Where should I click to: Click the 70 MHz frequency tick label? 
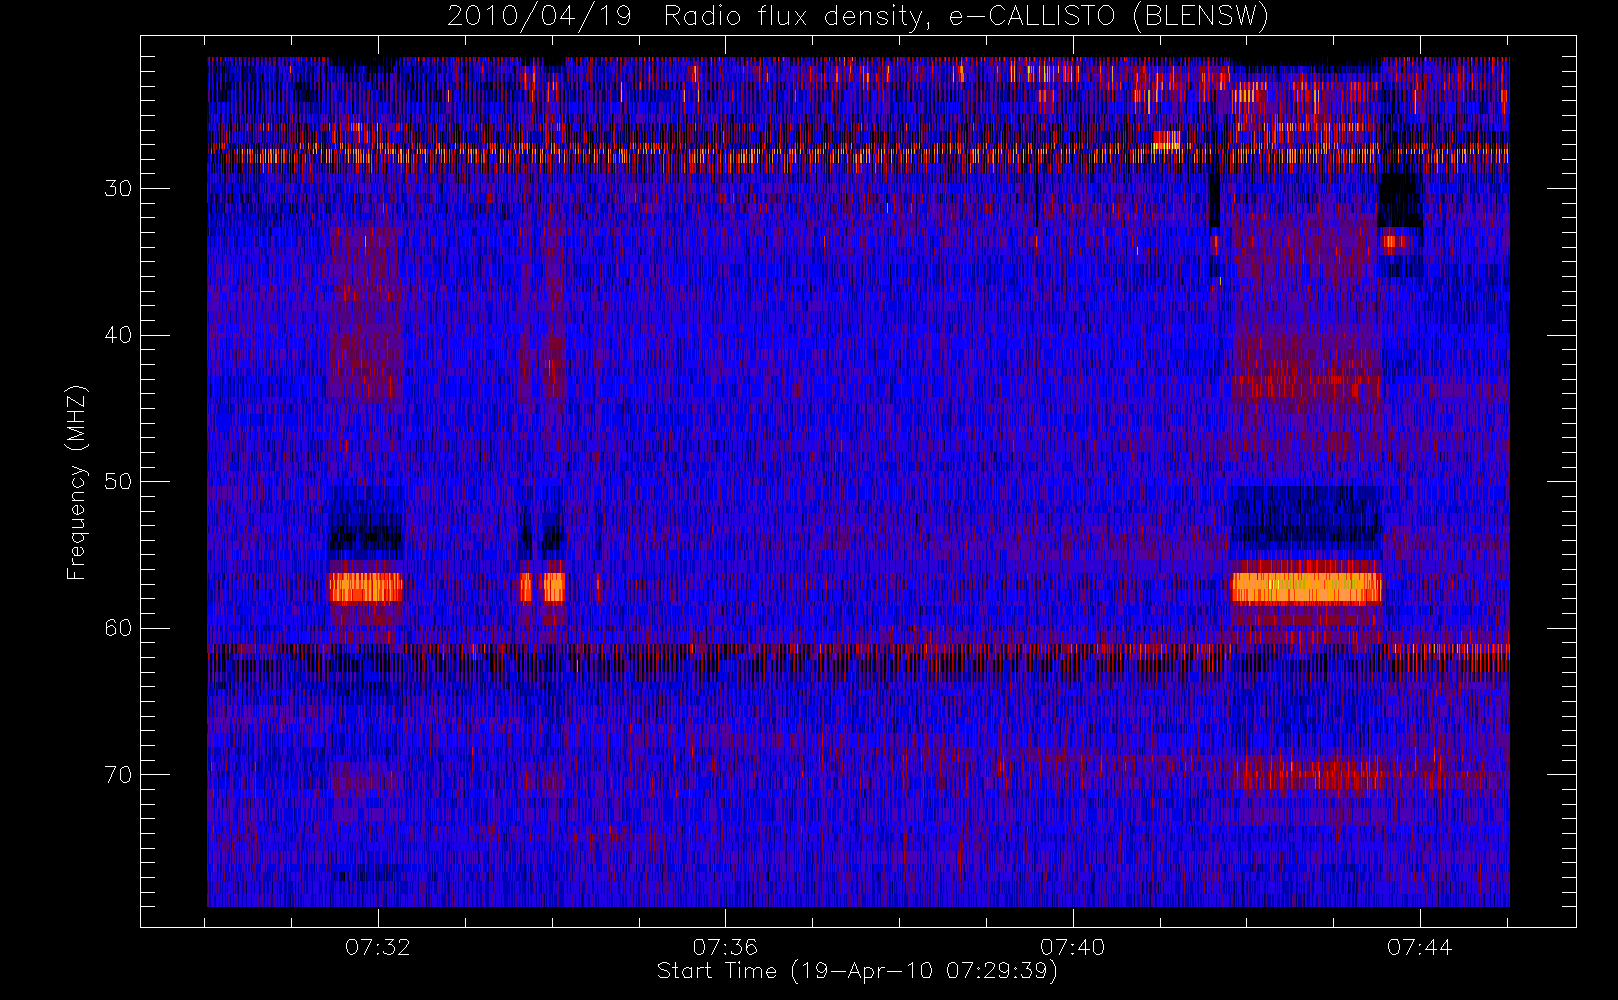tap(118, 775)
